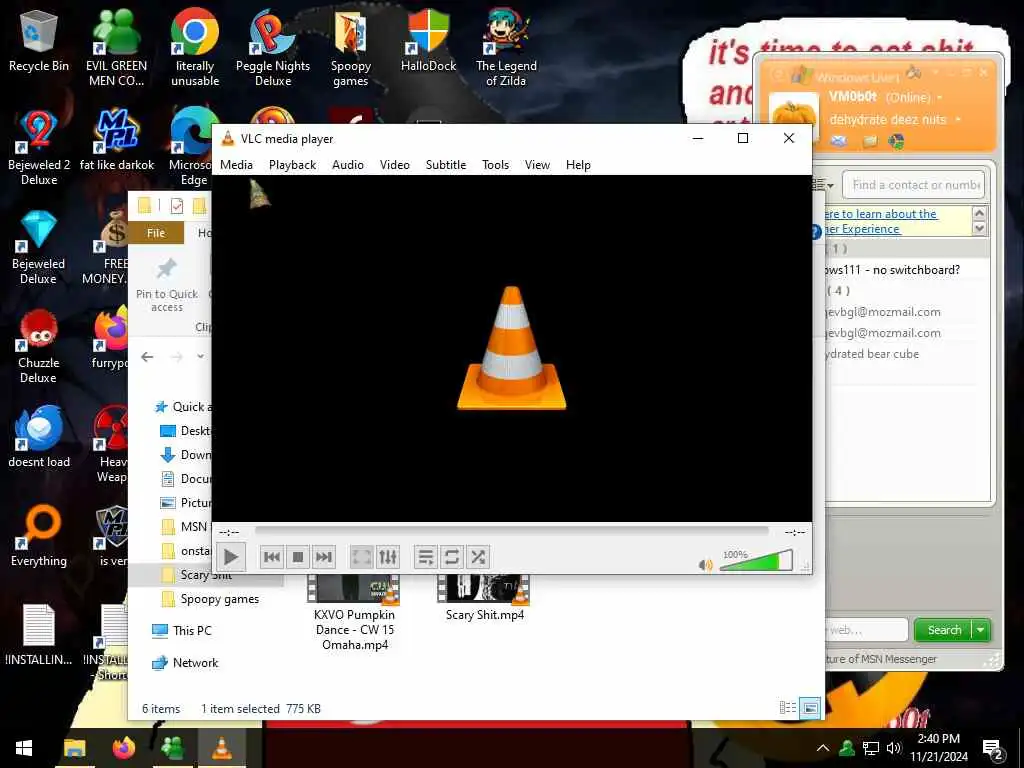1024x768 pixels.
Task: Mute audio via VLC speaker icon
Action: [x=705, y=565]
